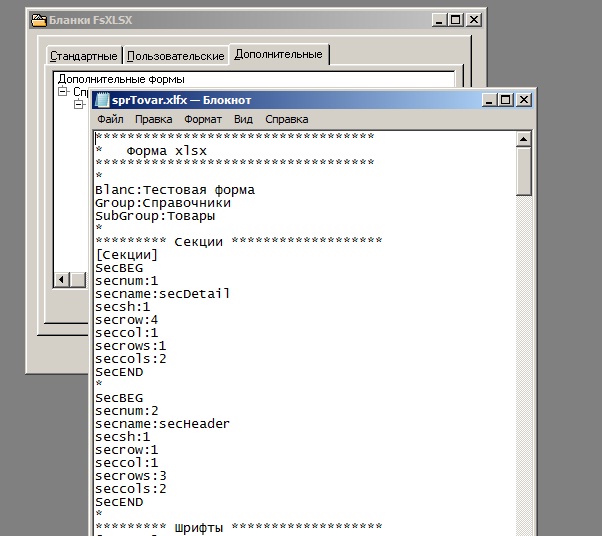Open the Формат menu
602x536 pixels.
(203, 119)
